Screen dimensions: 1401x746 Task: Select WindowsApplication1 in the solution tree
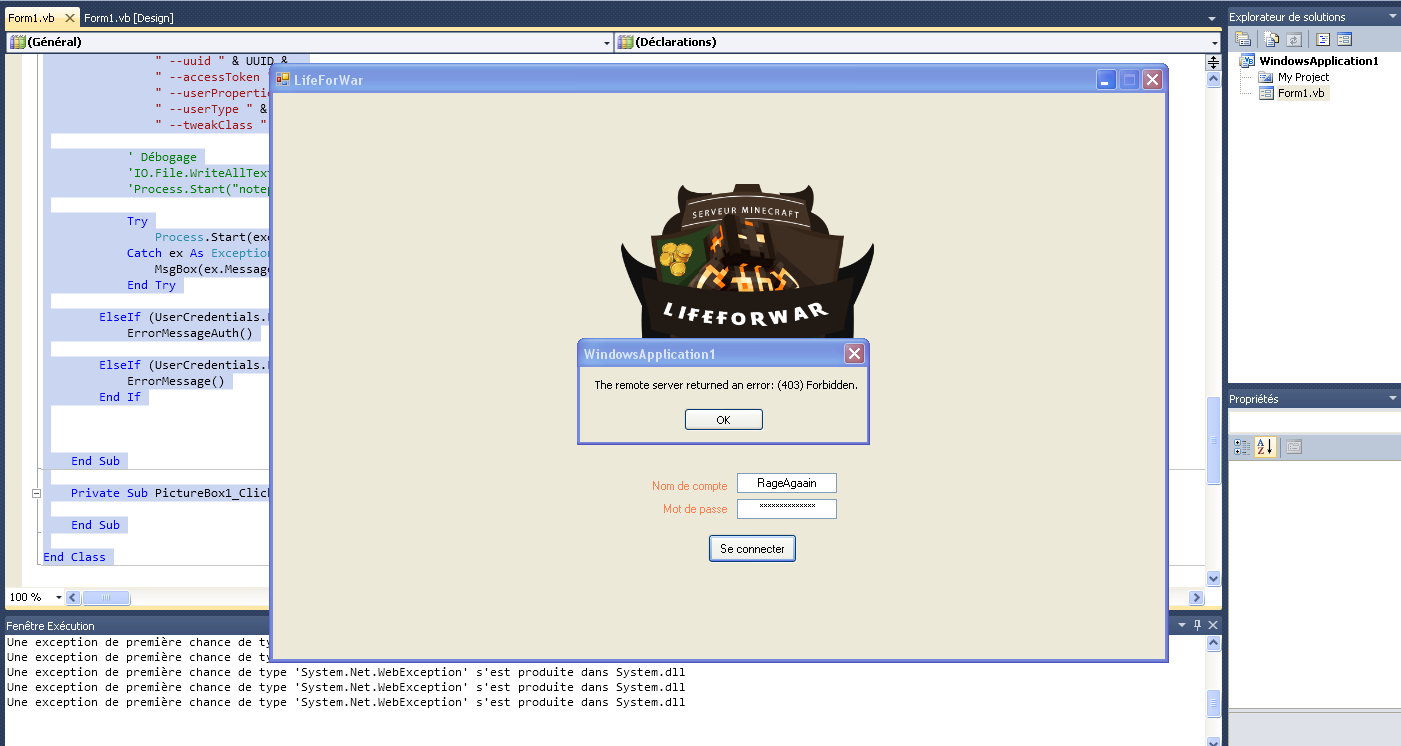pyautogui.click(x=1318, y=61)
